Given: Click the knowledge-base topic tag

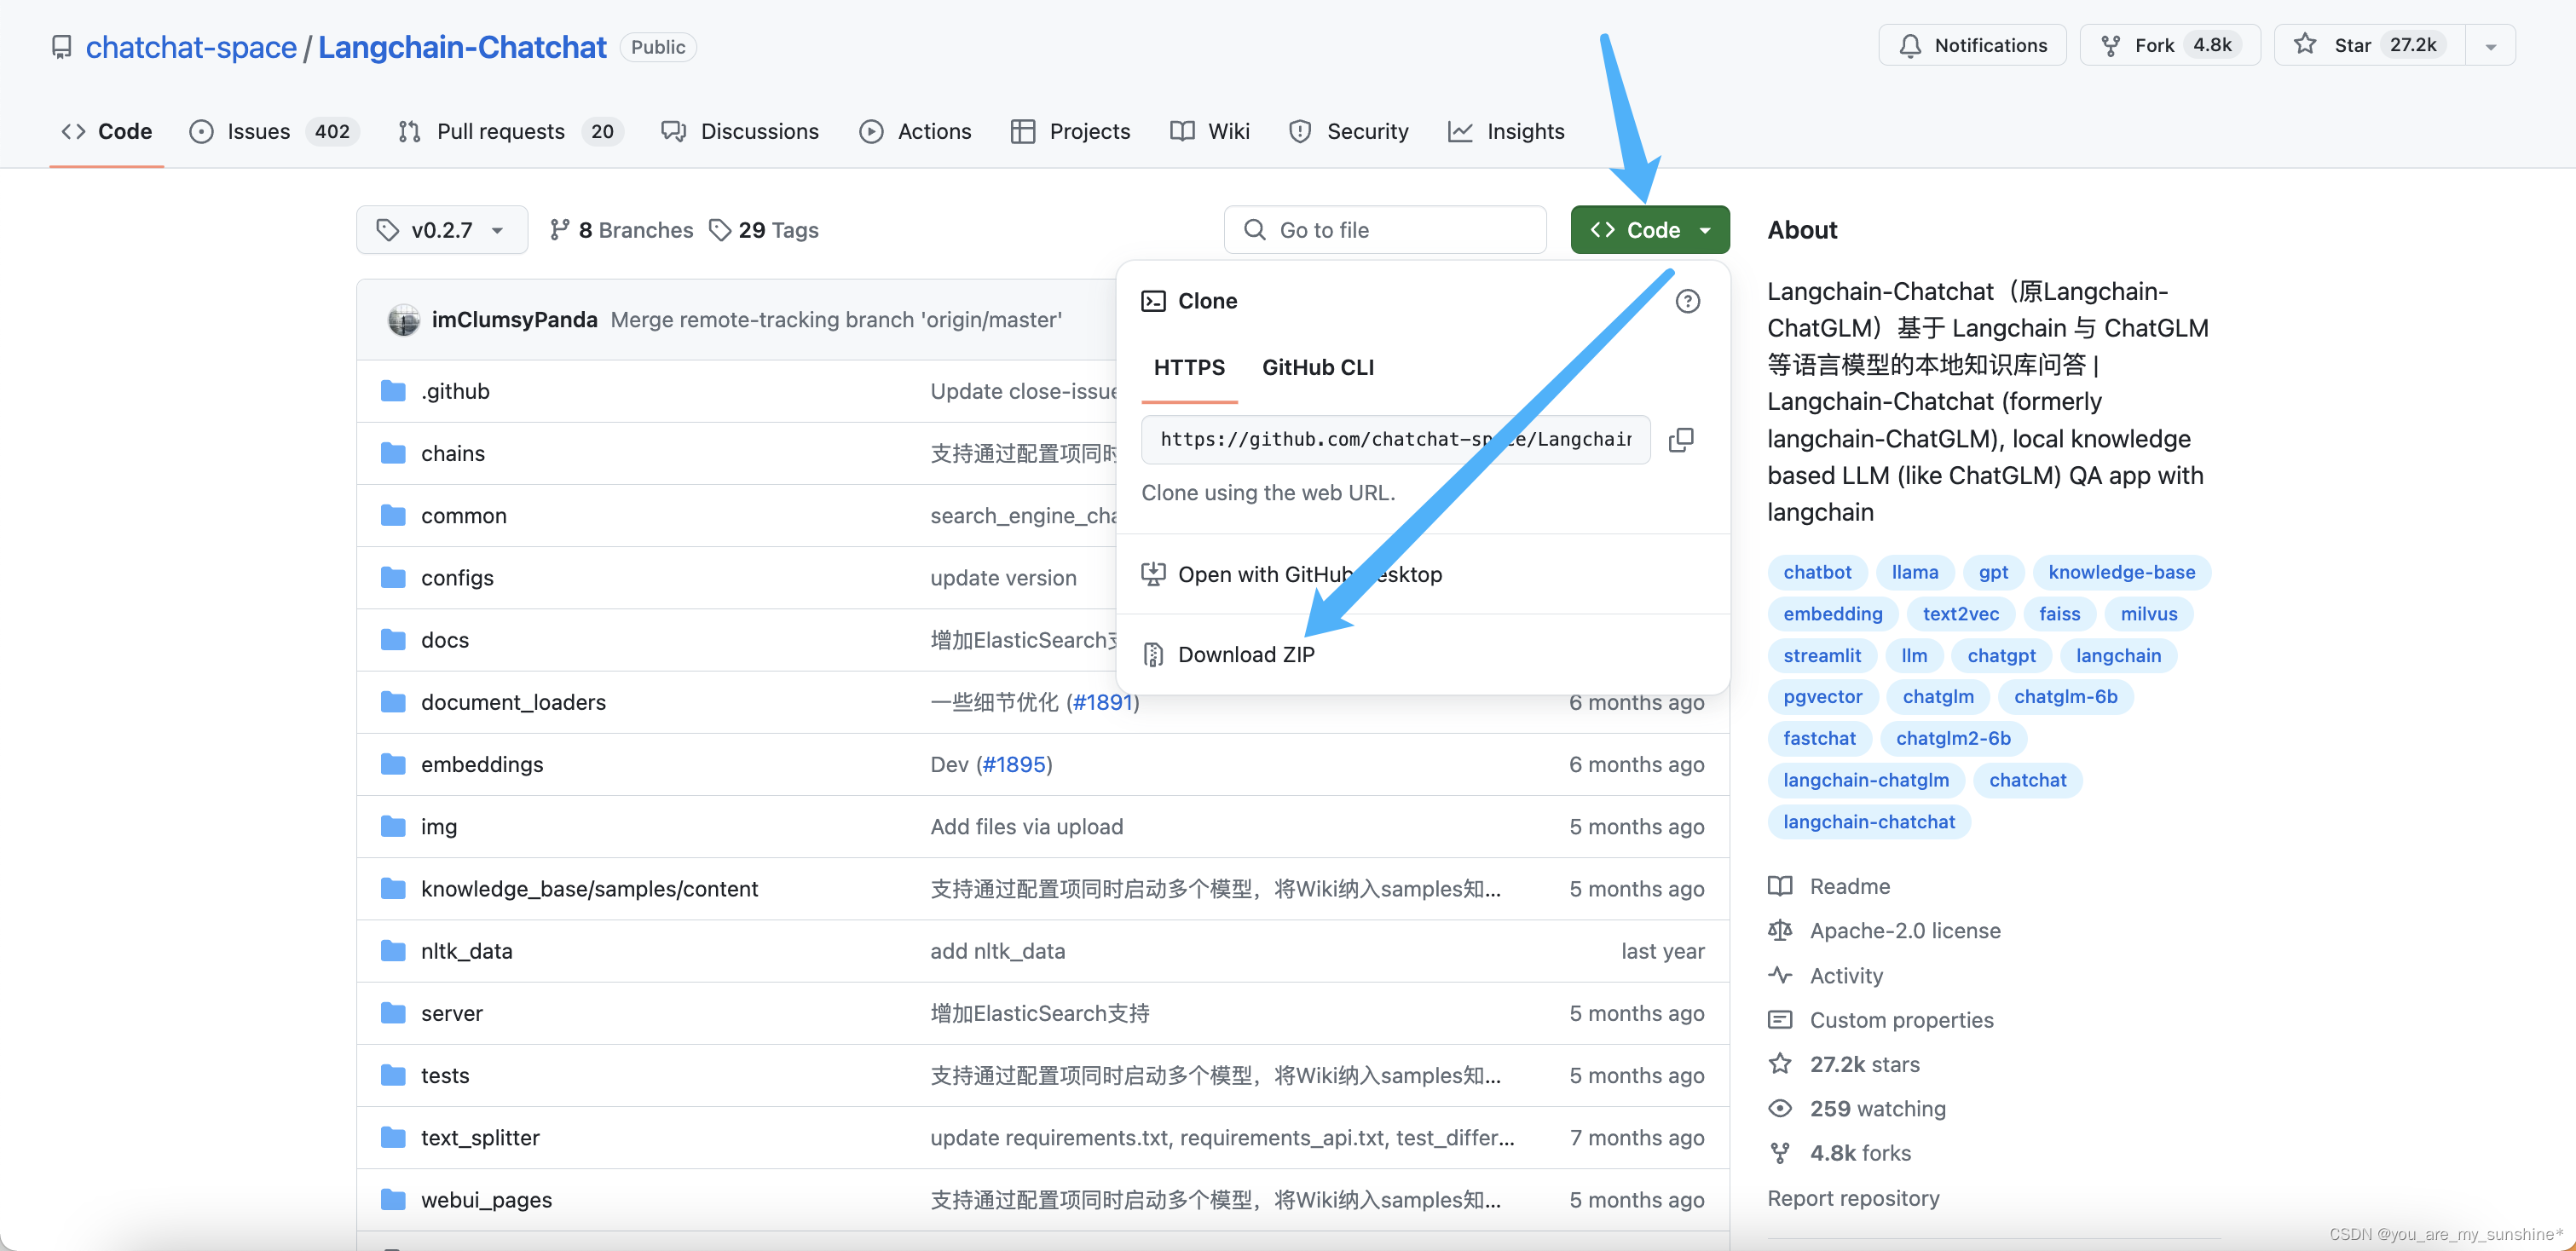Looking at the screenshot, I should tap(2121, 572).
